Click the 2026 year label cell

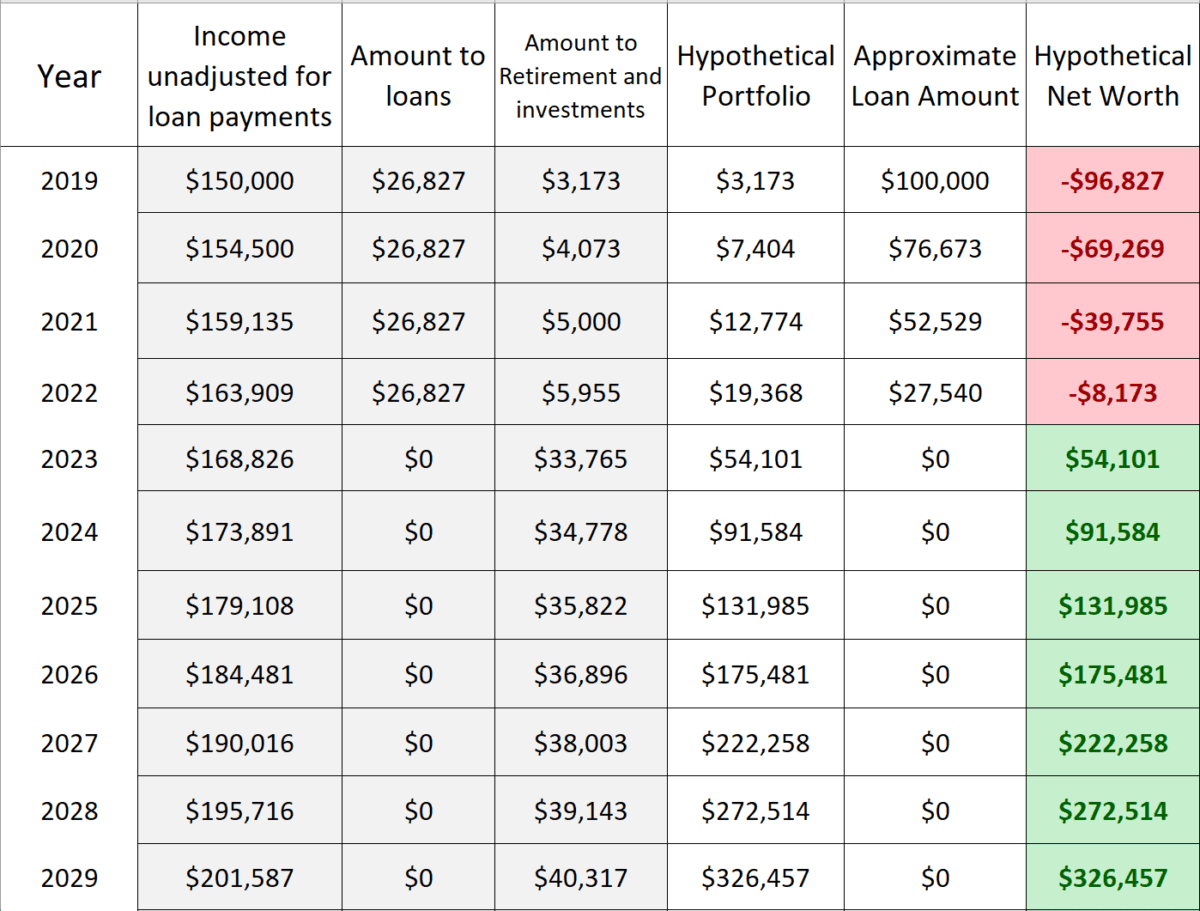pyautogui.click(x=69, y=674)
